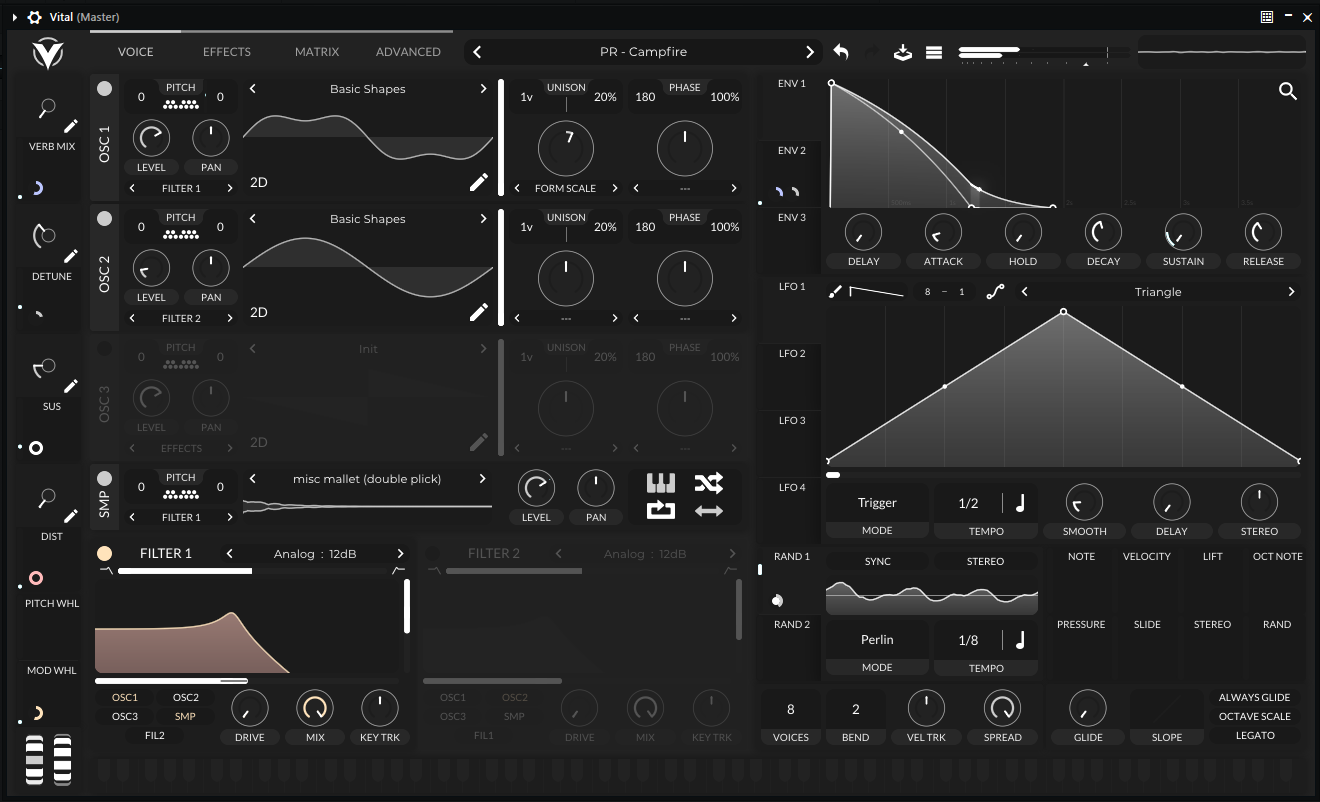
Task: Open the PR - Campfire preset browser
Action: (643, 52)
